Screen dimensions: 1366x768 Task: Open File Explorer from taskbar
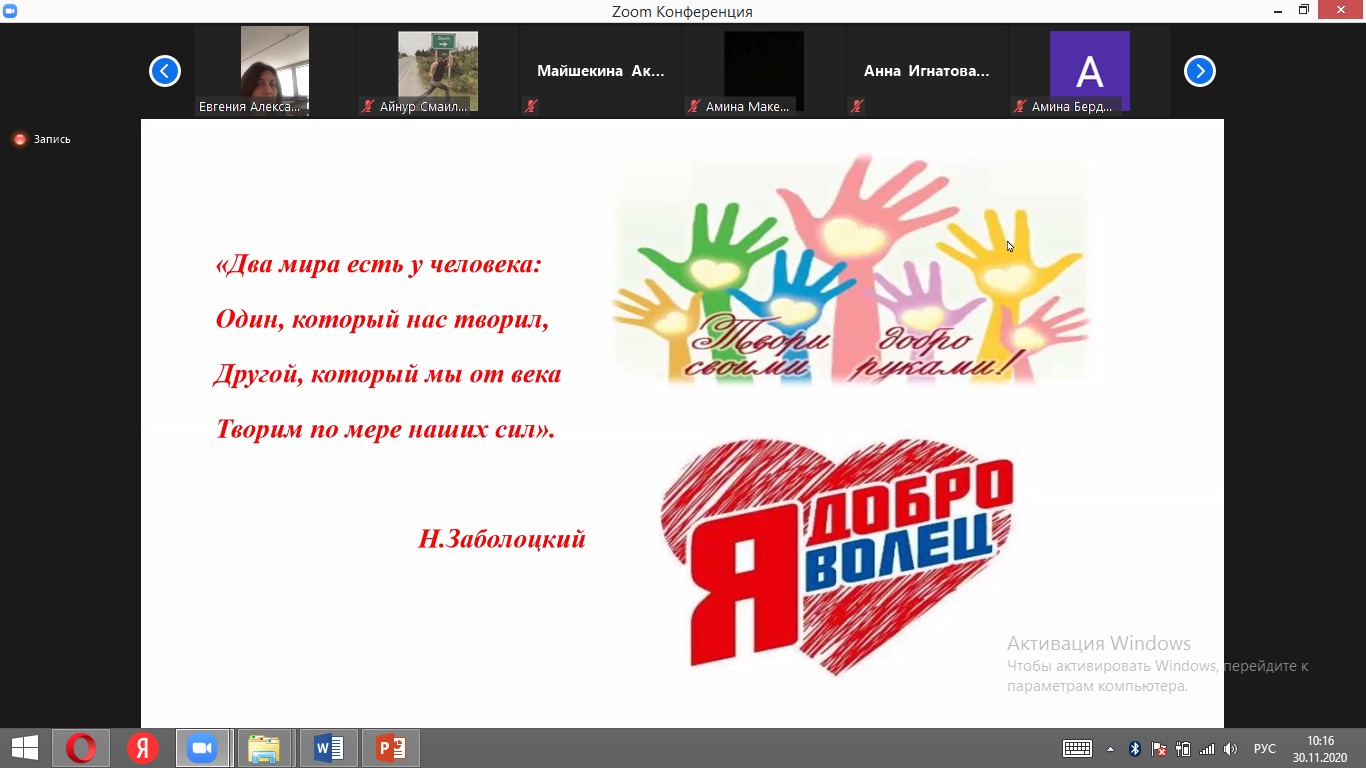coord(264,748)
